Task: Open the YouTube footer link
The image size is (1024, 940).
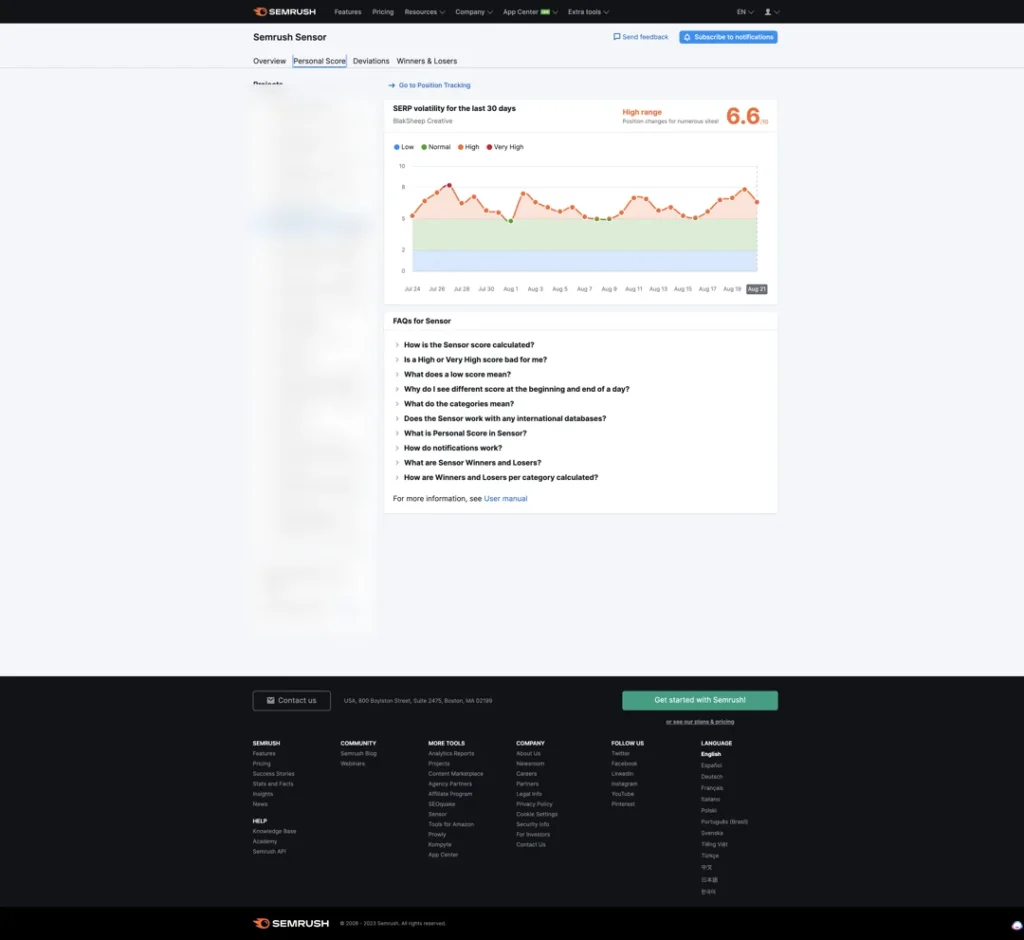Action: (622, 794)
